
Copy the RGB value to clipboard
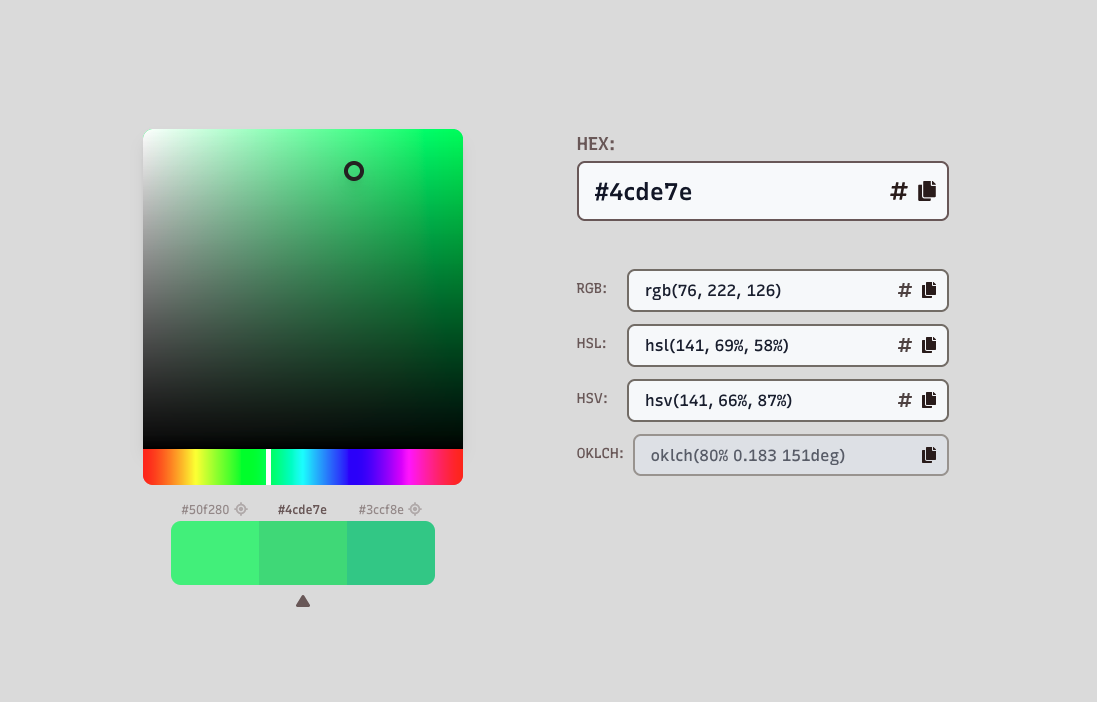pyautogui.click(x=929, y=290)
